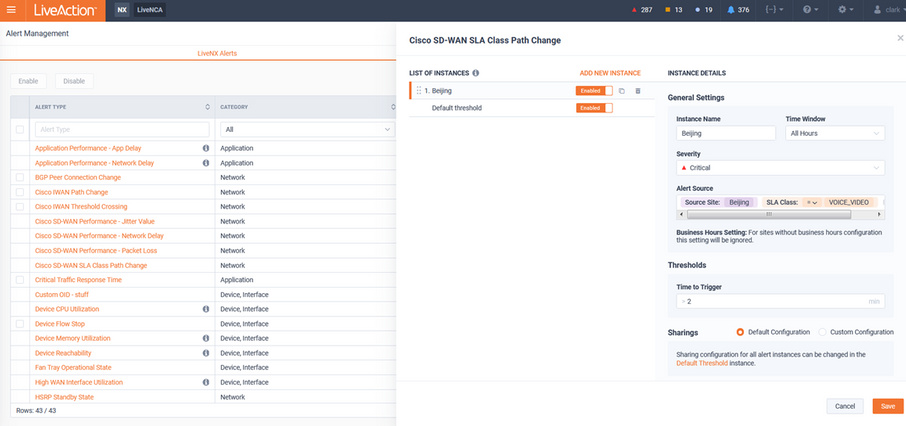The height and width of the screenshot is (426, 906).
Task: View the 287 critical alerts indicator
Action: pos(643,10)
